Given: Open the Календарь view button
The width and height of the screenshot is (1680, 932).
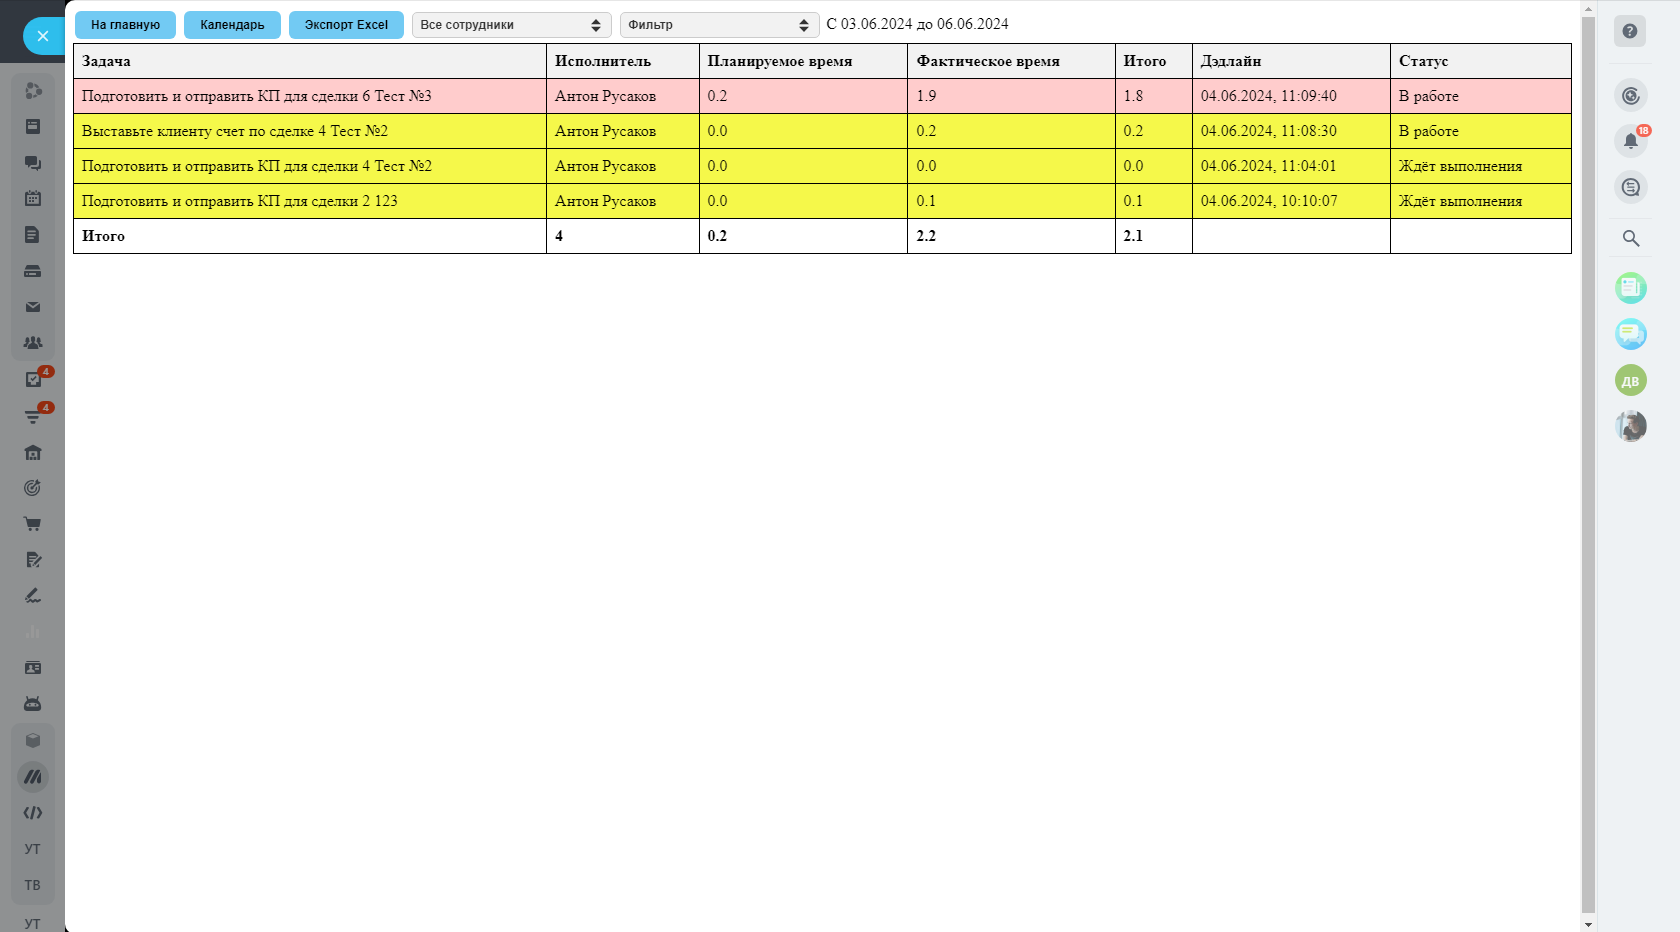Looking at the screenshot, I should (x=232, y=25).
